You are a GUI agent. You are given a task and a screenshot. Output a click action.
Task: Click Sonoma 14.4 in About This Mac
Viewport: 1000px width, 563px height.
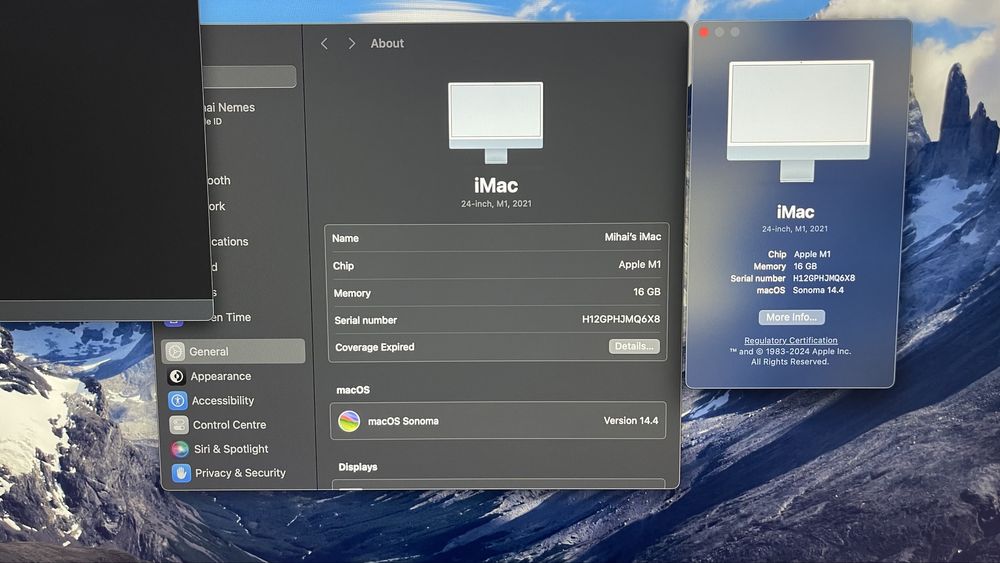tap(818, 290)
